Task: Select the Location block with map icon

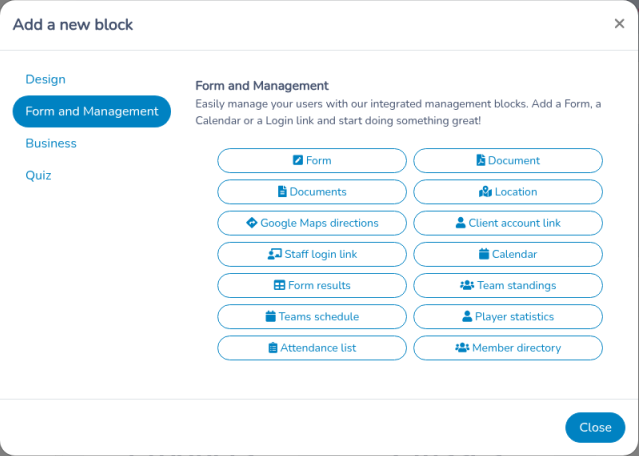Action: click(508, 192)
